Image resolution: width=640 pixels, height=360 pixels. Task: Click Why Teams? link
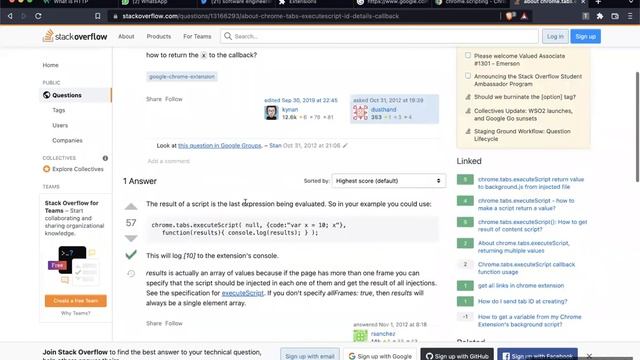click(x=76, y=313)
